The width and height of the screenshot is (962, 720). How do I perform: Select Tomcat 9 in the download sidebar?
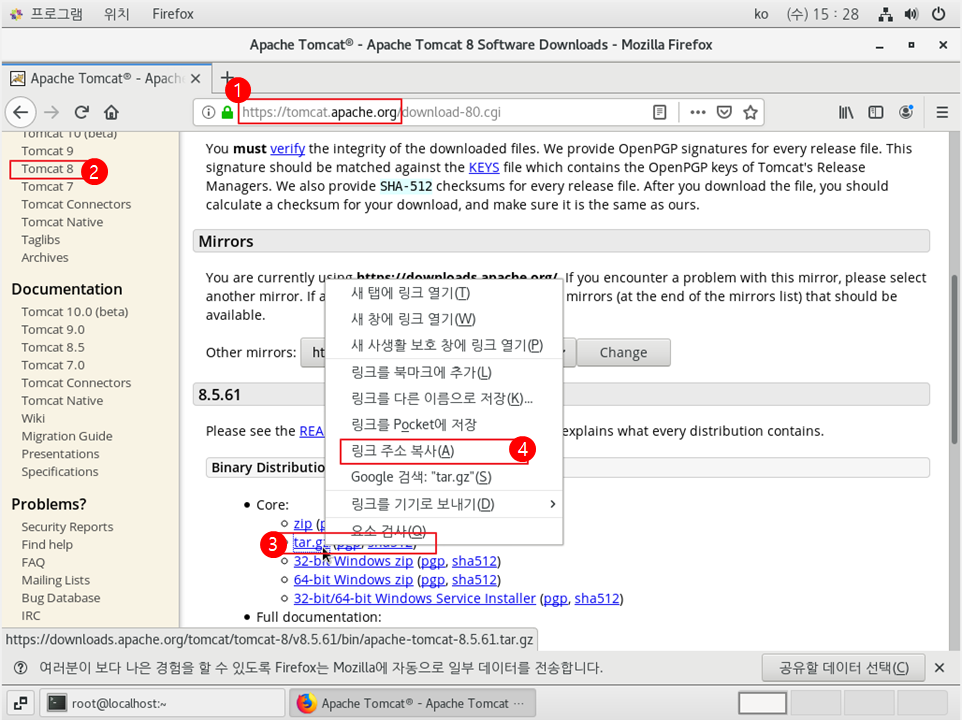(x=47, y=151)
